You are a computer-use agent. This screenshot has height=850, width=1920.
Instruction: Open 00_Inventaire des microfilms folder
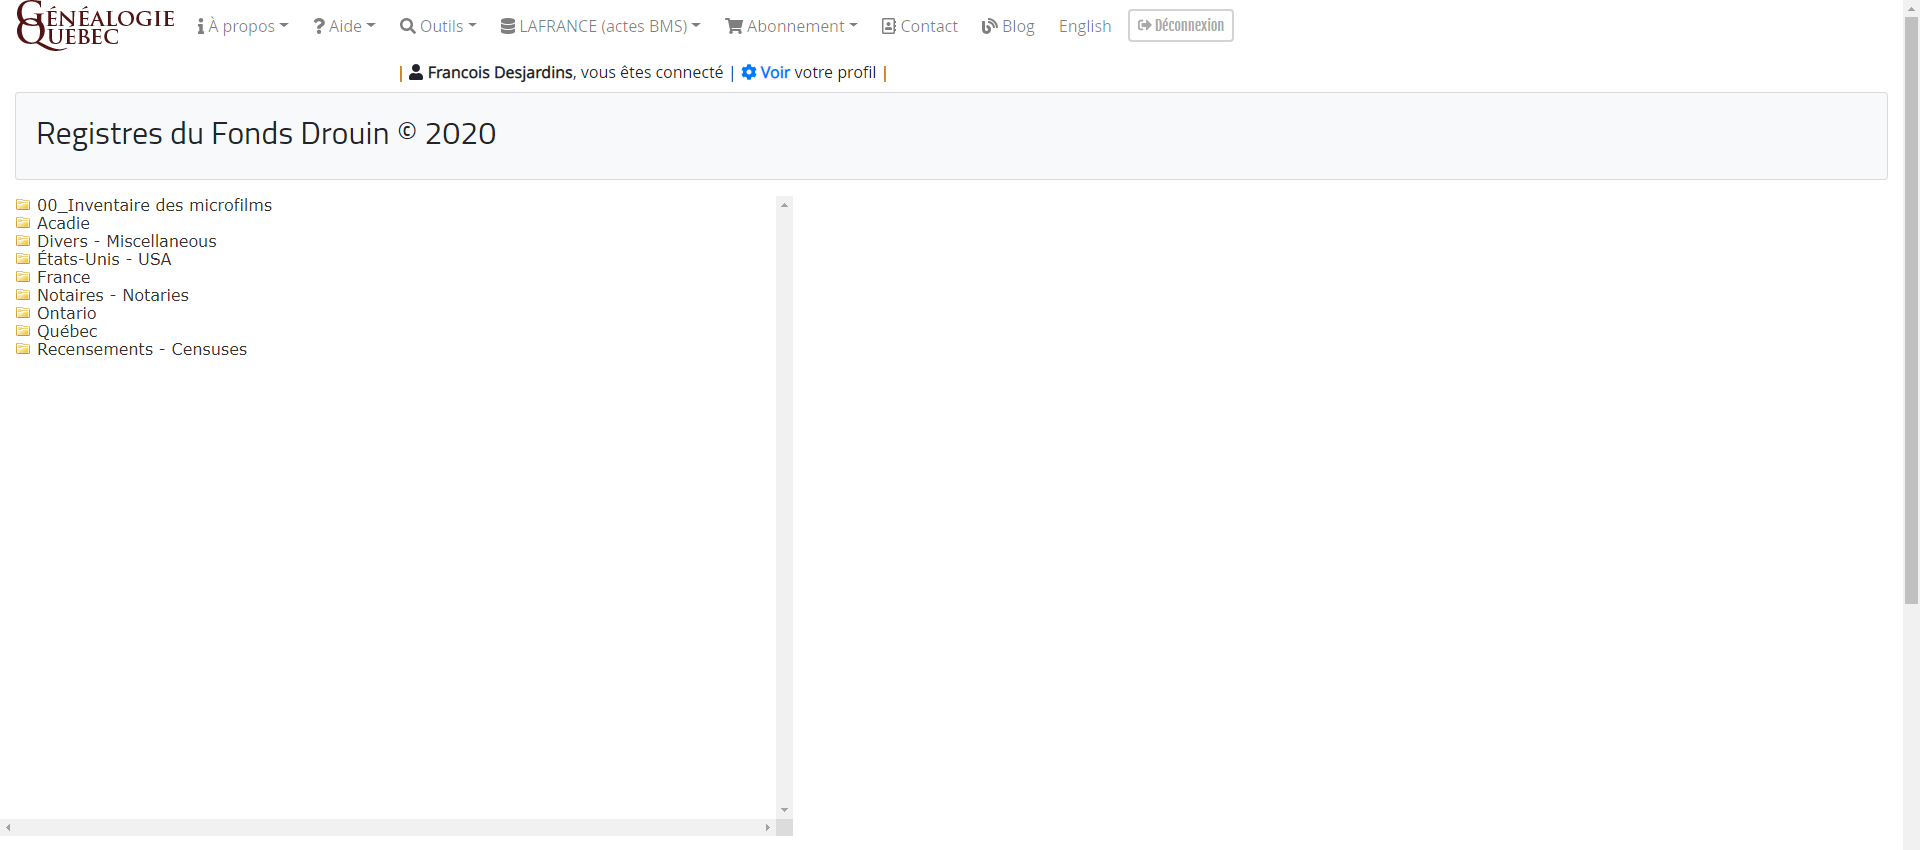tap(154, 205)
